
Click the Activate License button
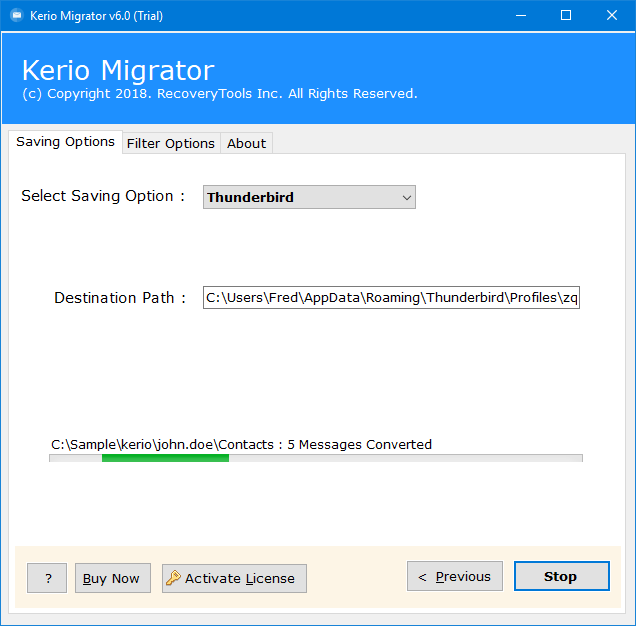pos(234,578)
